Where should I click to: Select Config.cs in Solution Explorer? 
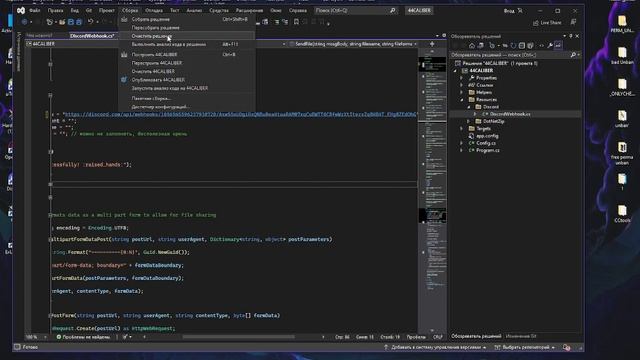(485, 143)
